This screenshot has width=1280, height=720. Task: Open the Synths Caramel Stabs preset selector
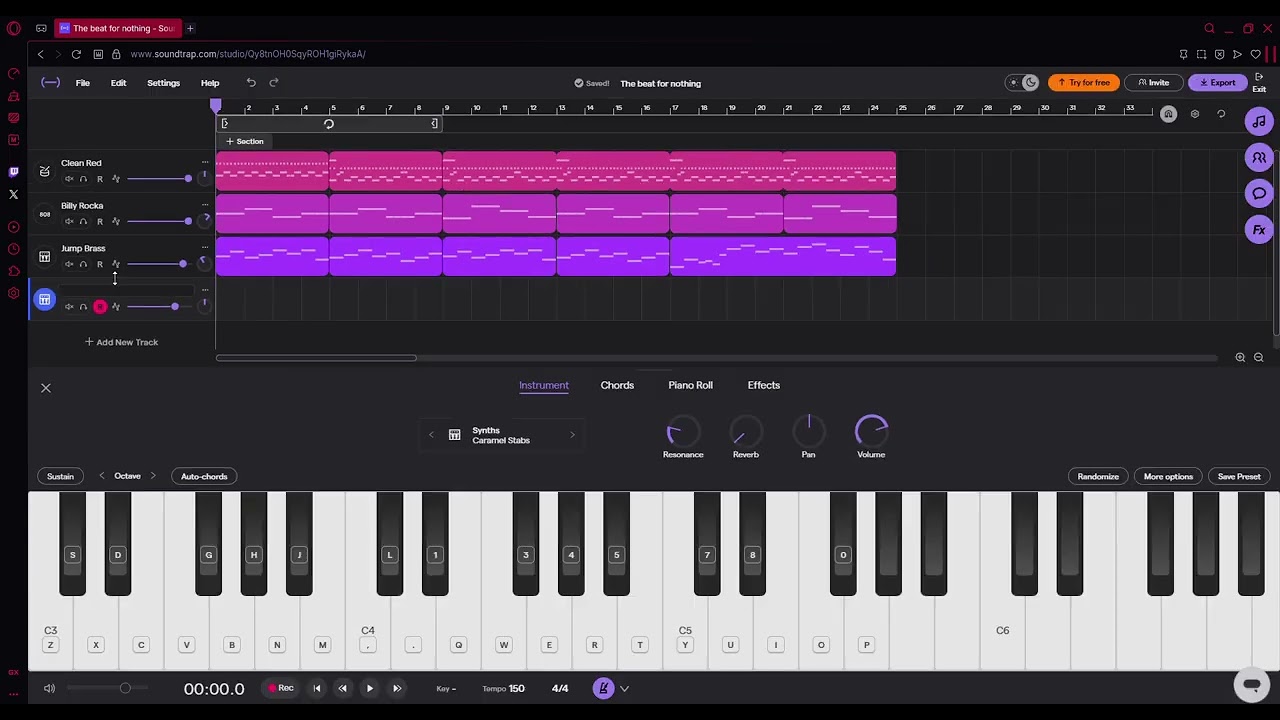pos(500,435)
